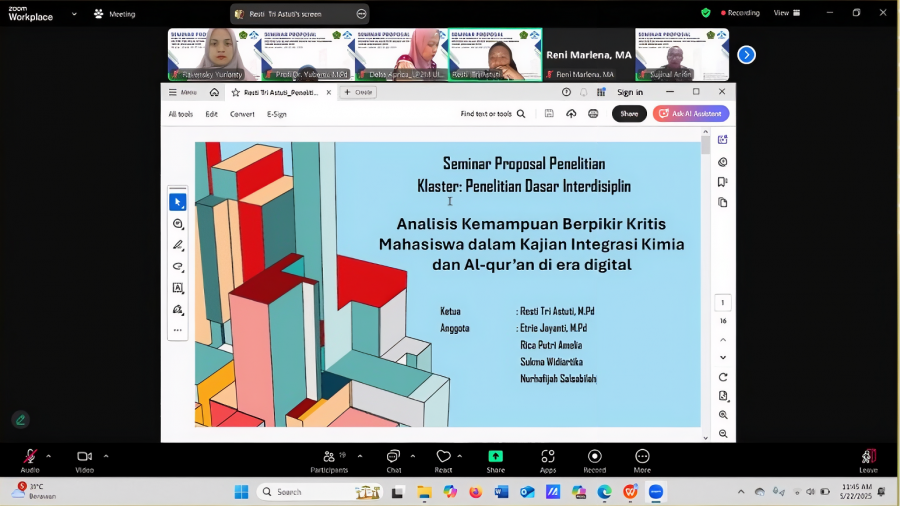Image resolution: width=900 pixels, height=506 pixels.
Task: Show next participants with the blue arrow
Action: click(746, 55)
